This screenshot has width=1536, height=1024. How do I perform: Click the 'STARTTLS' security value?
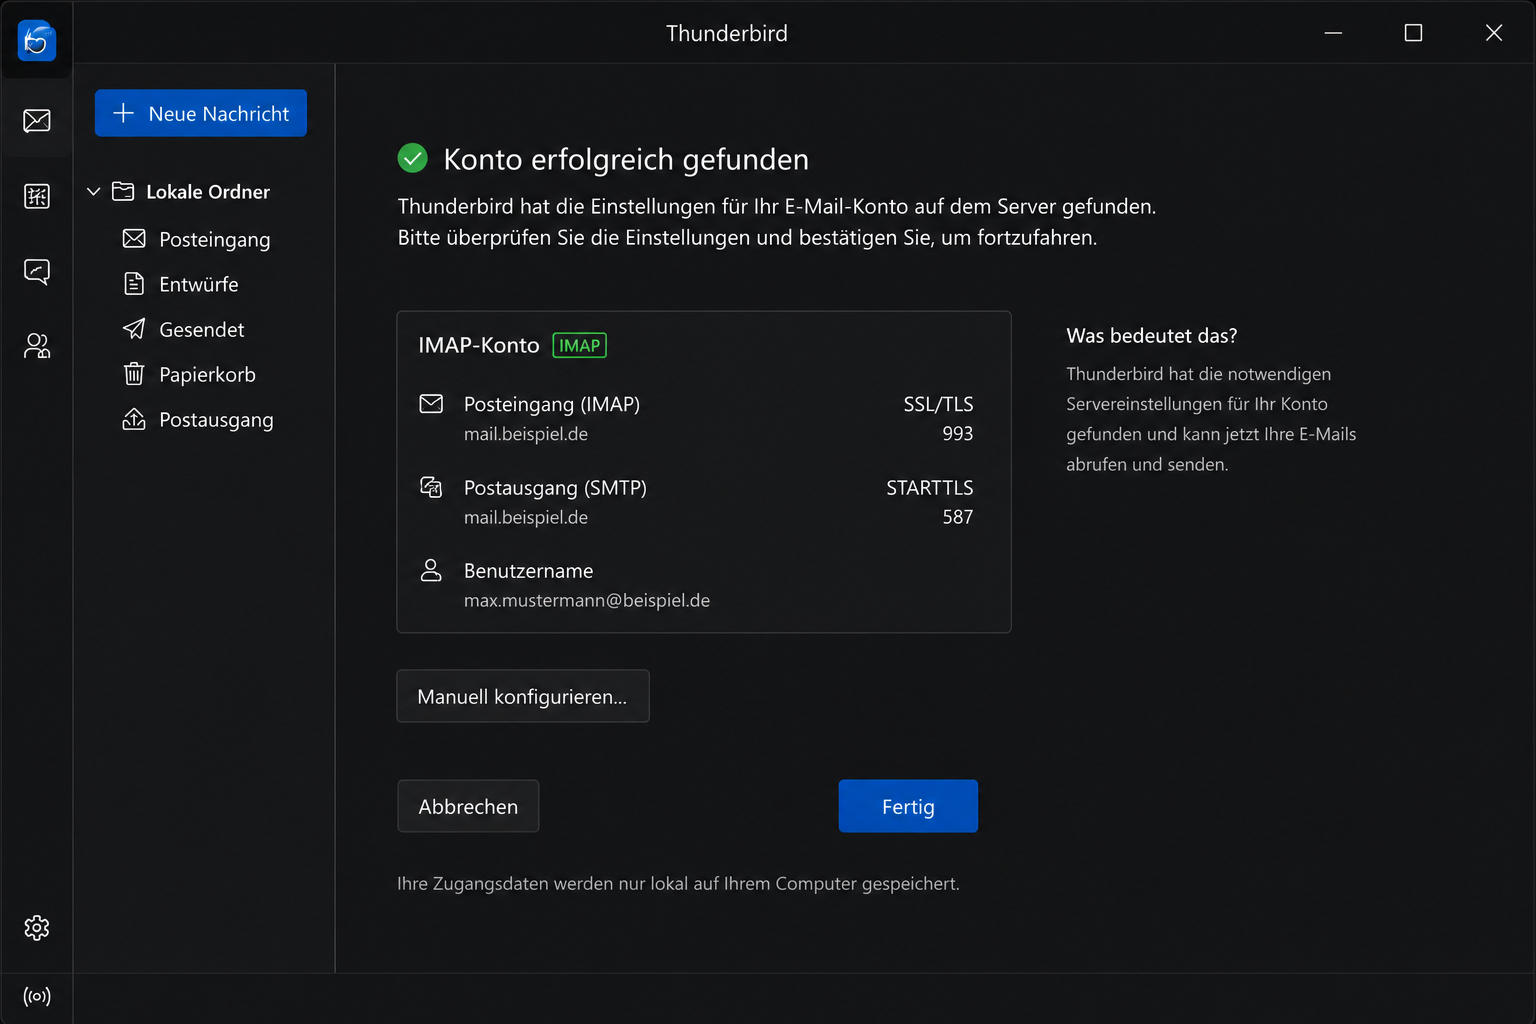tap(930, 487)
